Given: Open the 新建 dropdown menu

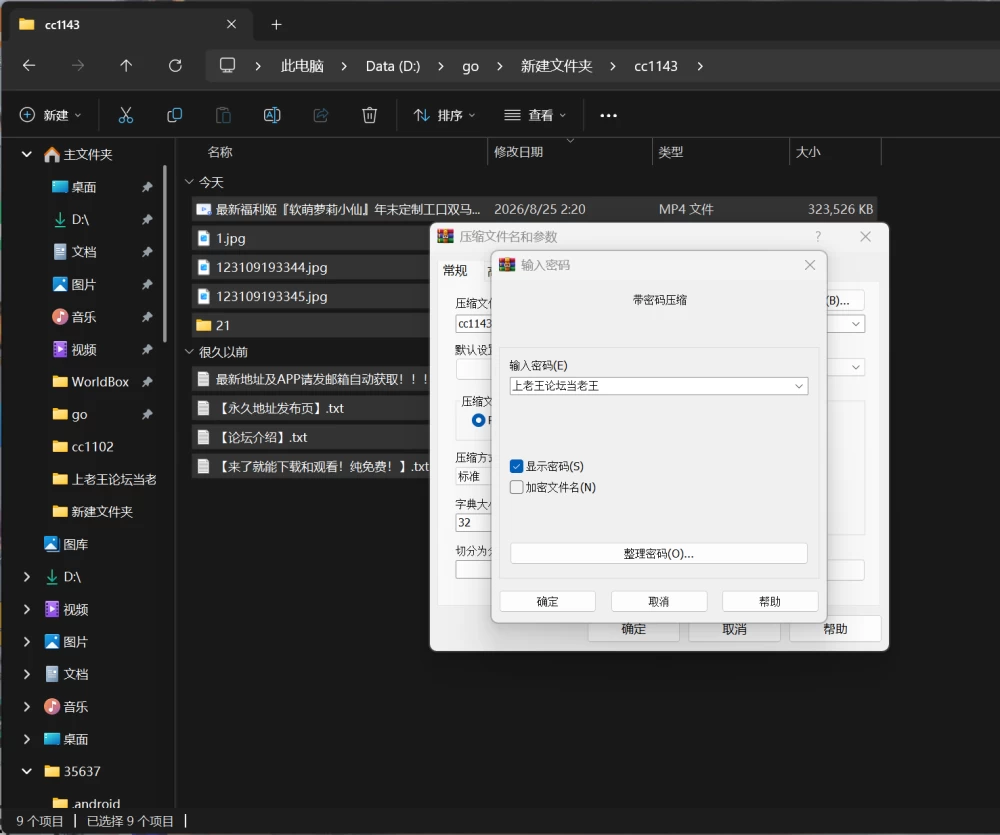Looking at the screenshot, I should pos(51,115).
